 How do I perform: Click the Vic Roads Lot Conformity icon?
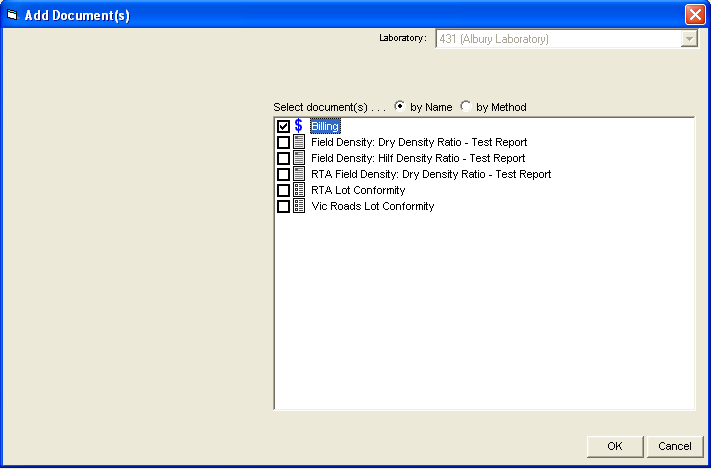tap(298, 207)
